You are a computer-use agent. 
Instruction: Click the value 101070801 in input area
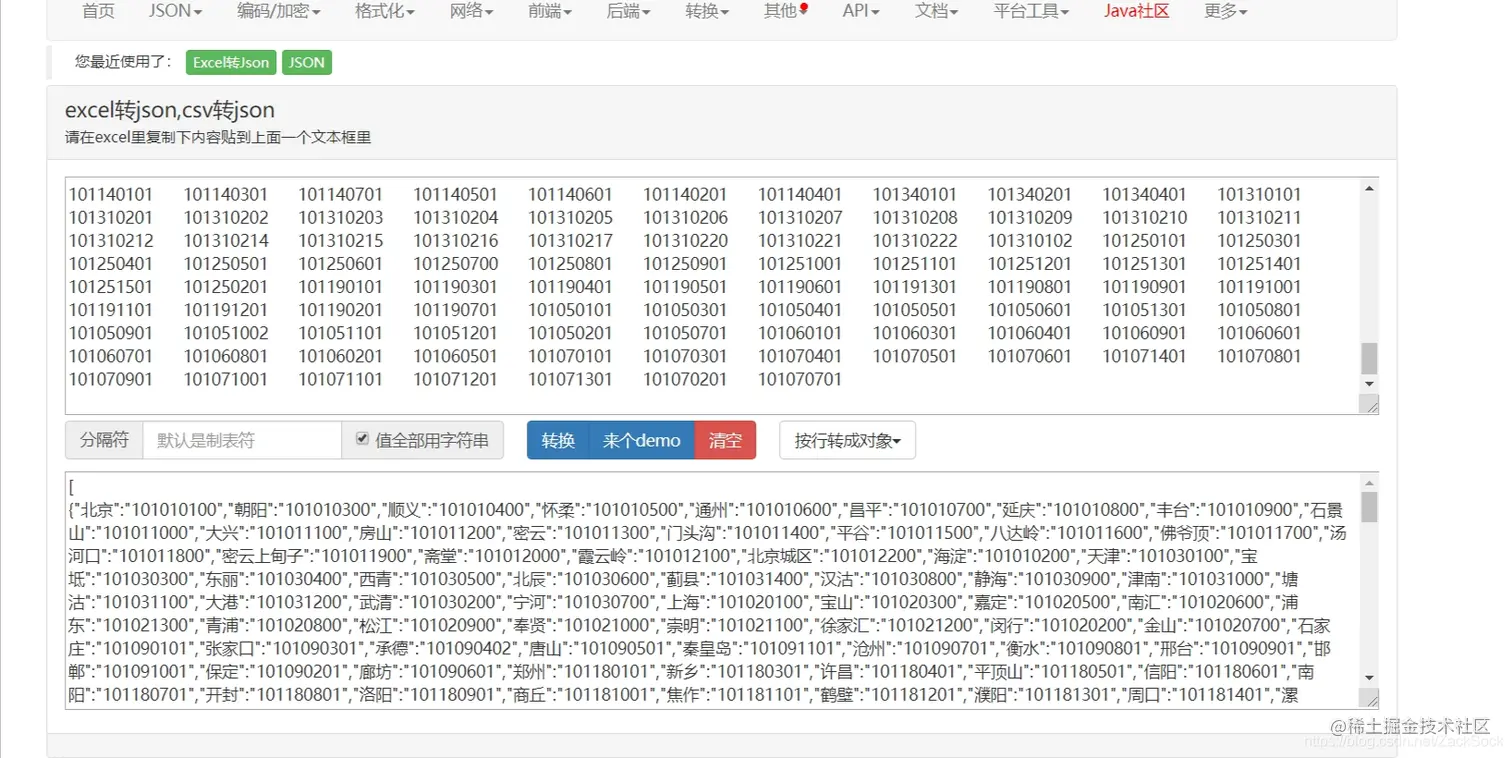point(1260,356)
